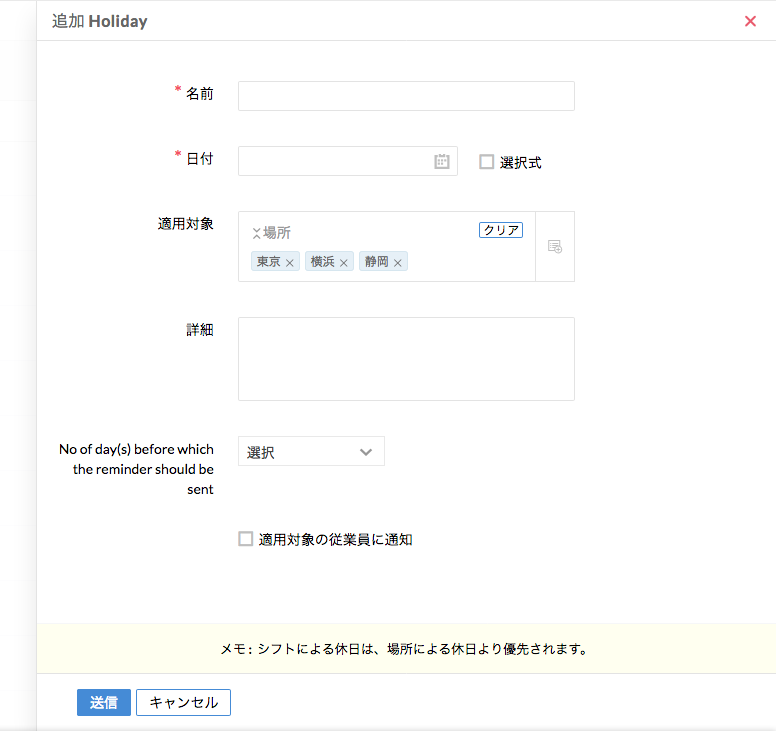Click the クリア button

[x=500, y=230]
